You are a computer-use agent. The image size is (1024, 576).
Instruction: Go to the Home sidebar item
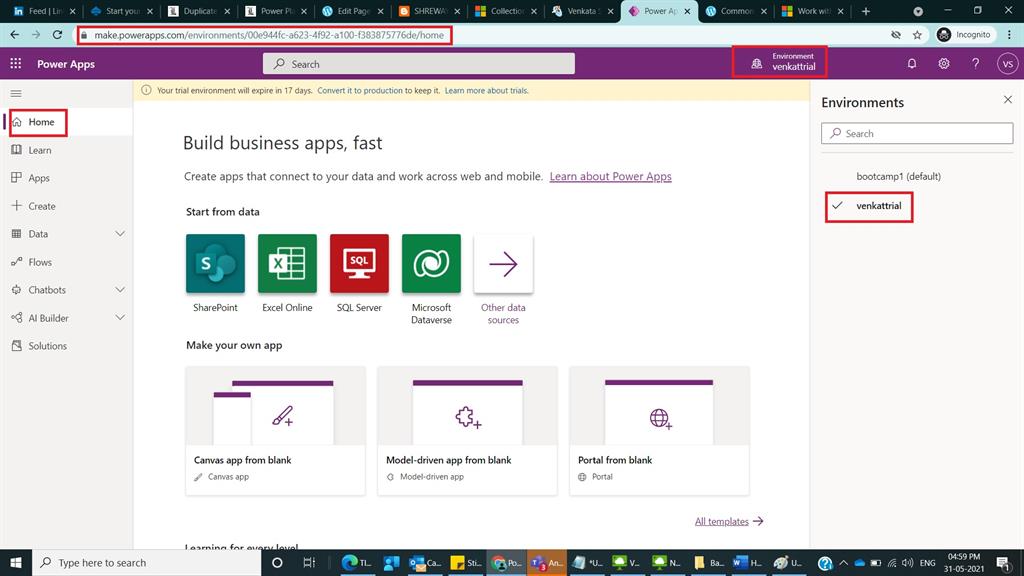pos(38,121)
